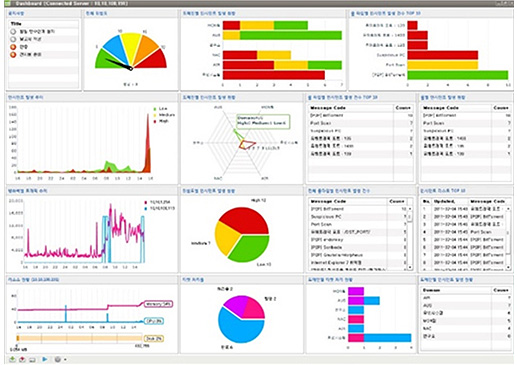Click the green add-widget icon in bottom toolbar
The image size is (517, 365).
coord(12,360)
